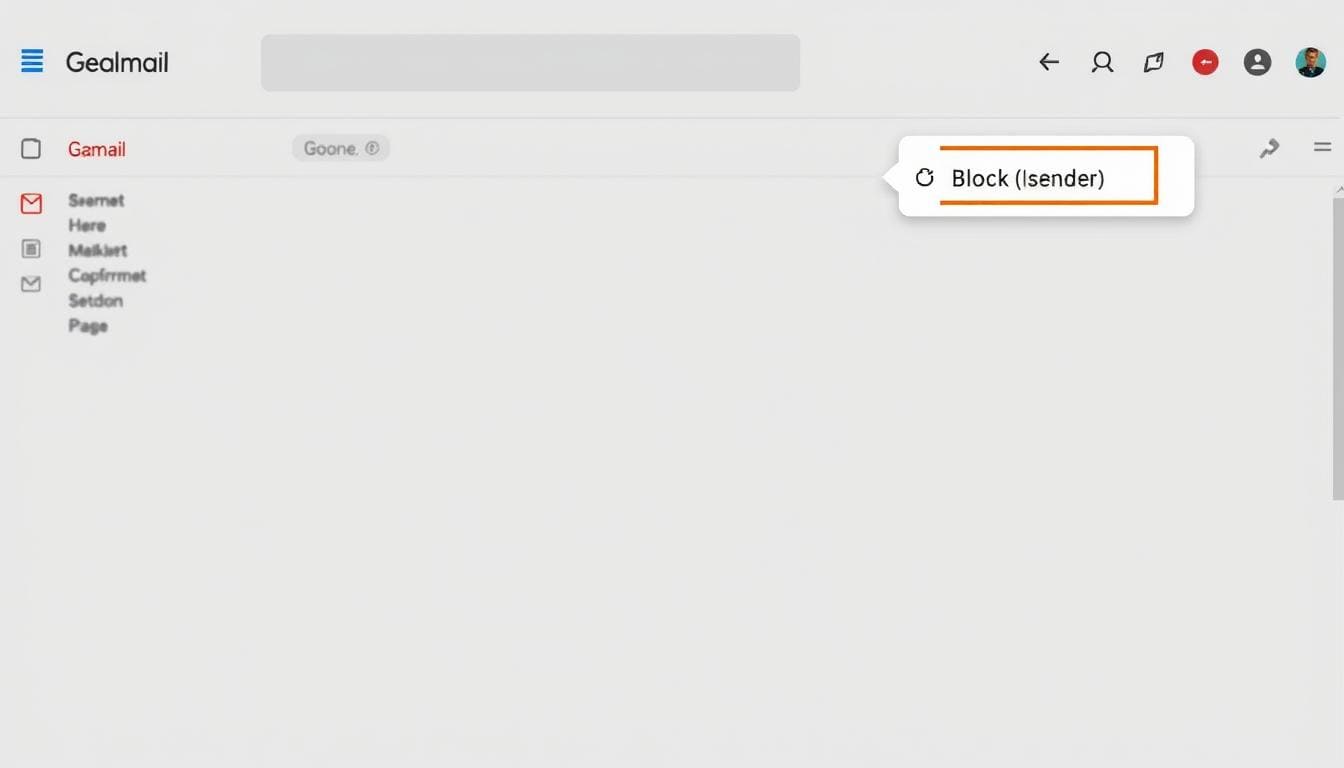Click the red Gamail label

97,149
